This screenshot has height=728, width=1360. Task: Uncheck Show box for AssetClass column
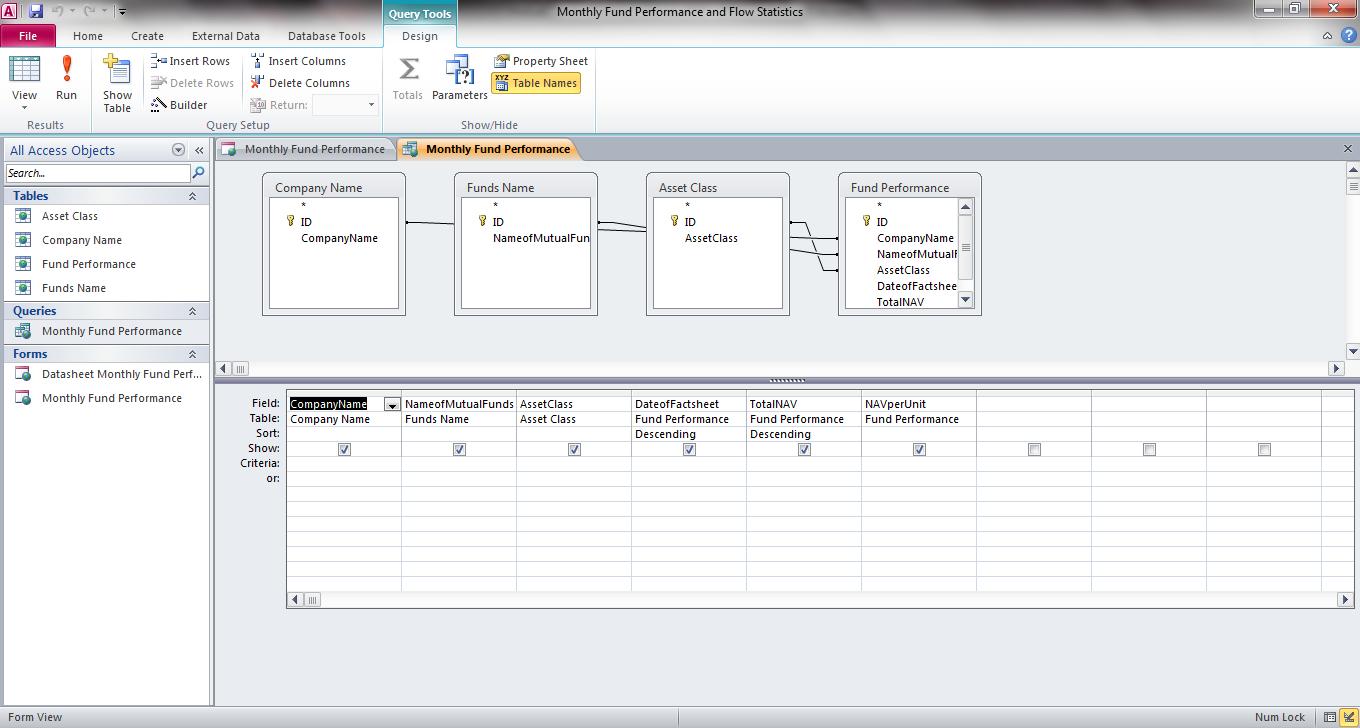(574, 449)
